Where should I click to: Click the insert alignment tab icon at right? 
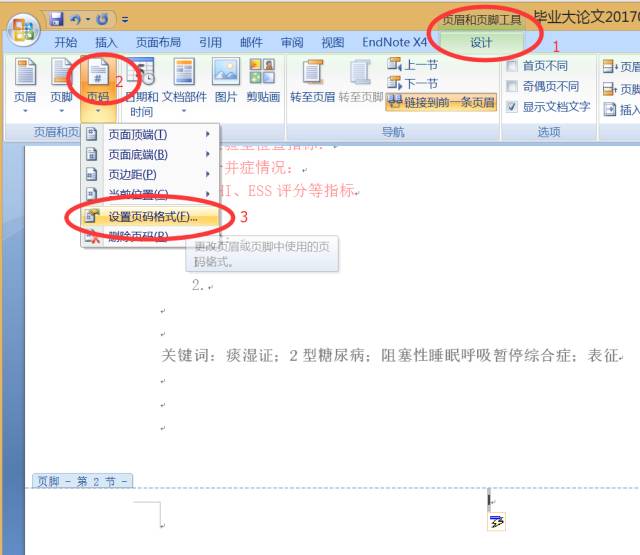(610, 109)
